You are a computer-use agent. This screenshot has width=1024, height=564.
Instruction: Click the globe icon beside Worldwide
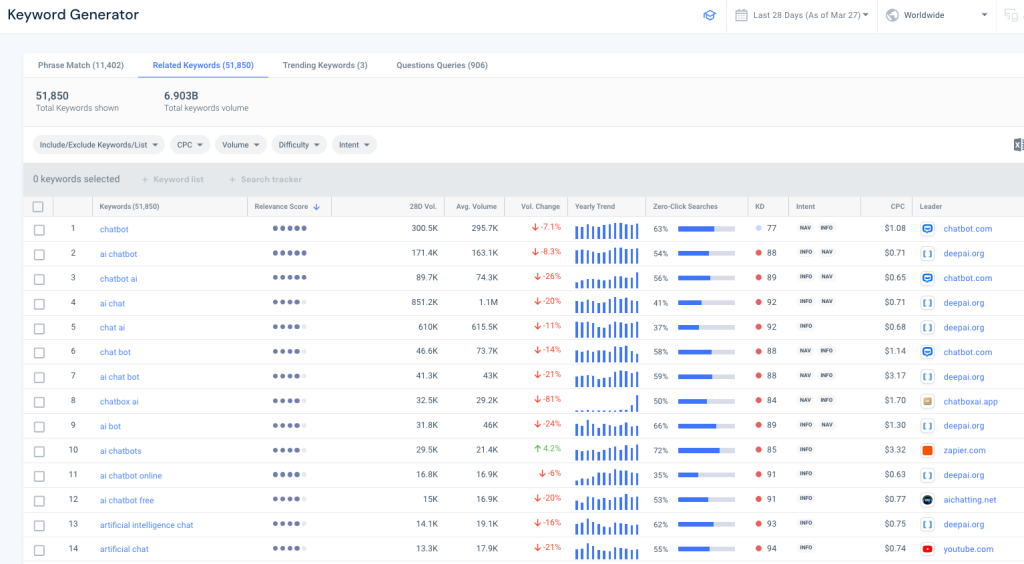coord(892,15)
